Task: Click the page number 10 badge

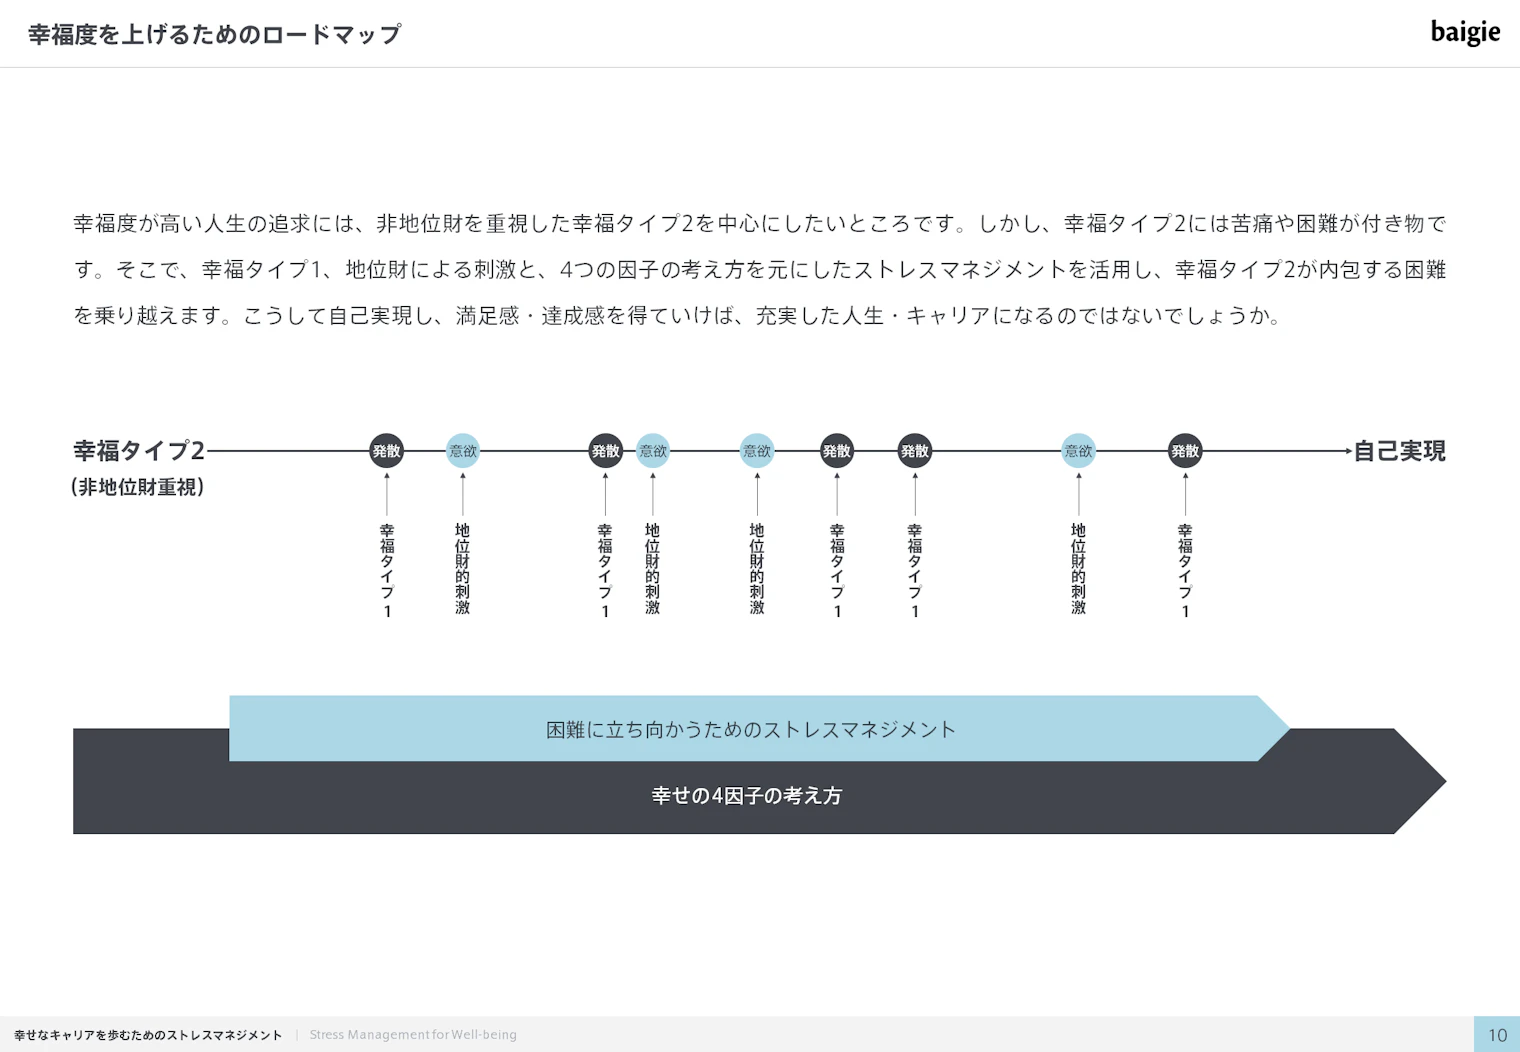Action: pyautogui.click(x=1497, y=1035)
